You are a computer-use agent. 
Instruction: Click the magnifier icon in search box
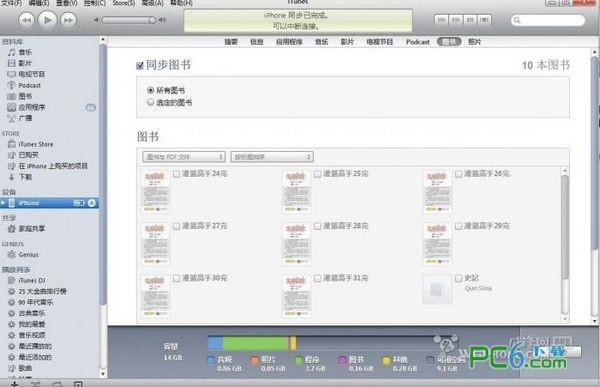click(517, 20)
